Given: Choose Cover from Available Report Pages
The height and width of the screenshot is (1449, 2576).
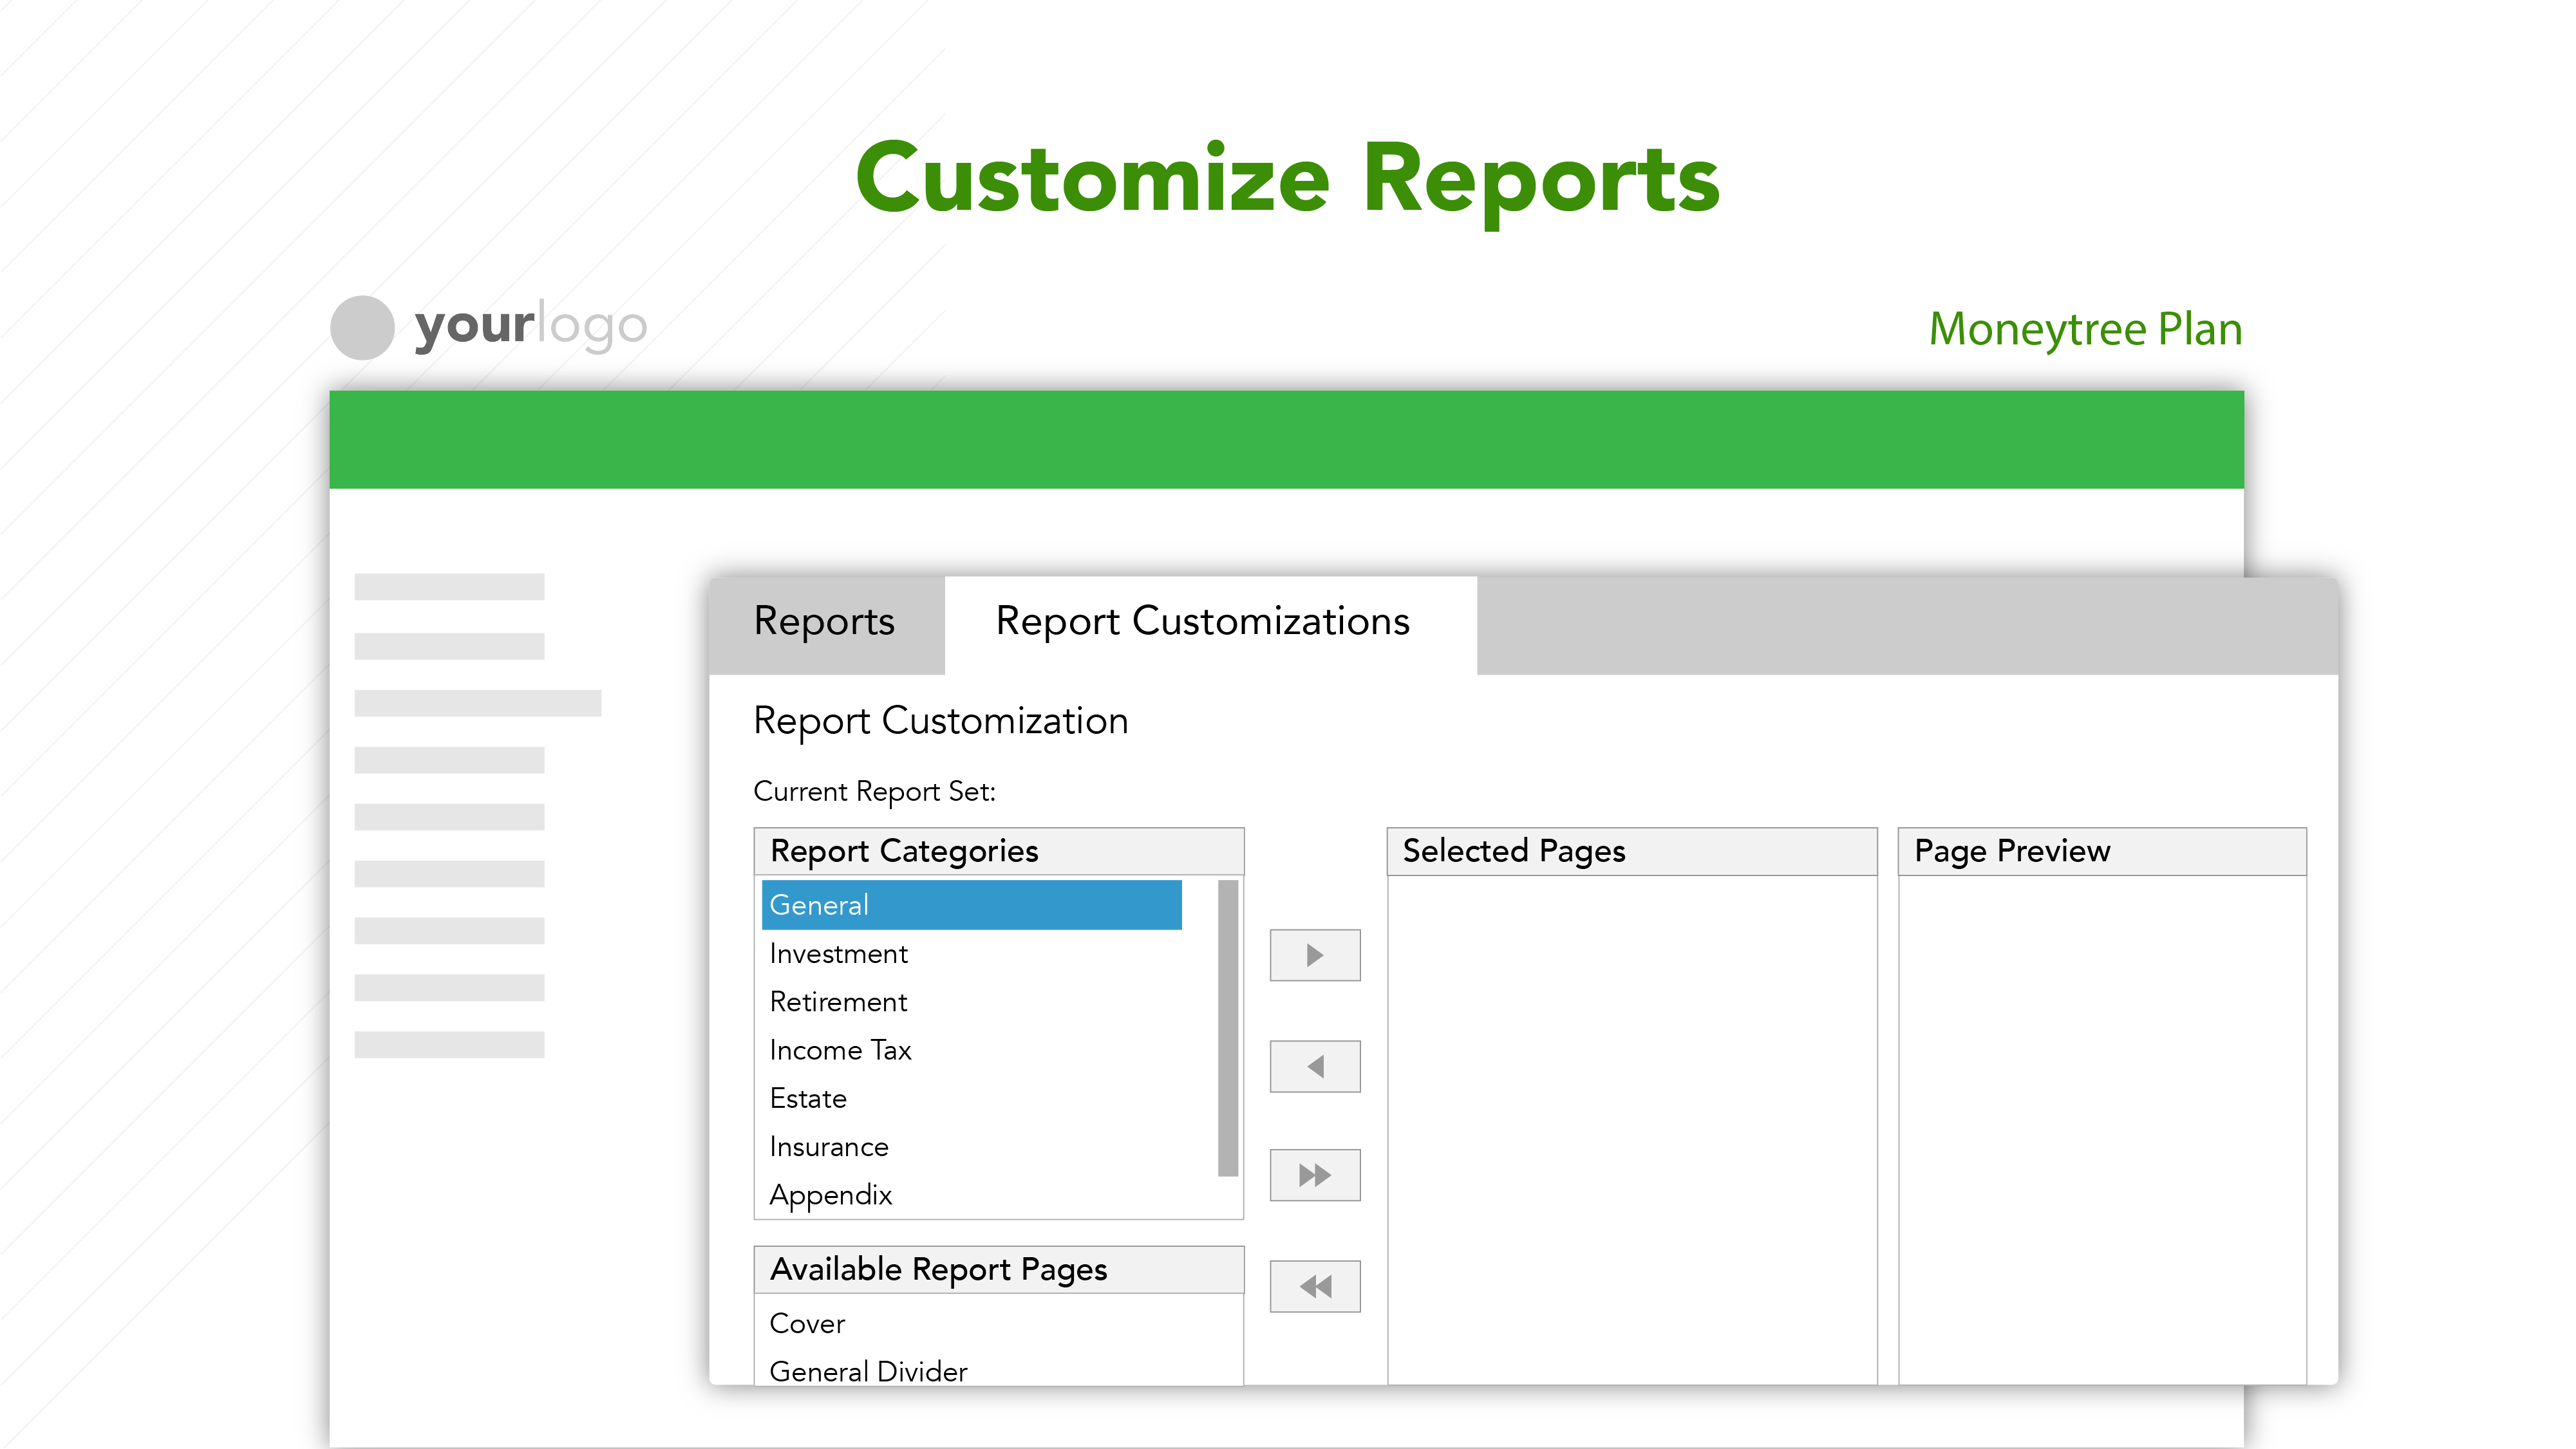Looking at the screenshot, I should [806, 1323].
